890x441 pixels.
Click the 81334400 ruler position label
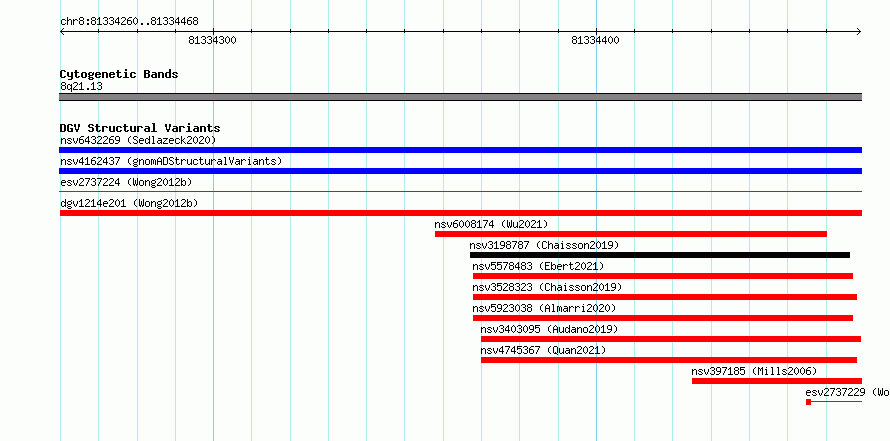click(x=595, y=40)
